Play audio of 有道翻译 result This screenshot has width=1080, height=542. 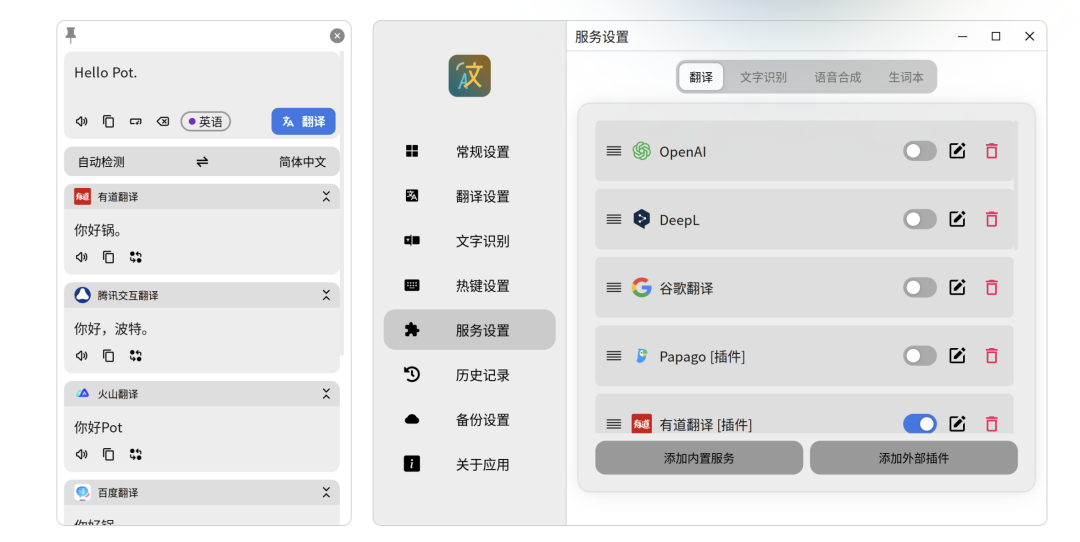click(81, 257)
